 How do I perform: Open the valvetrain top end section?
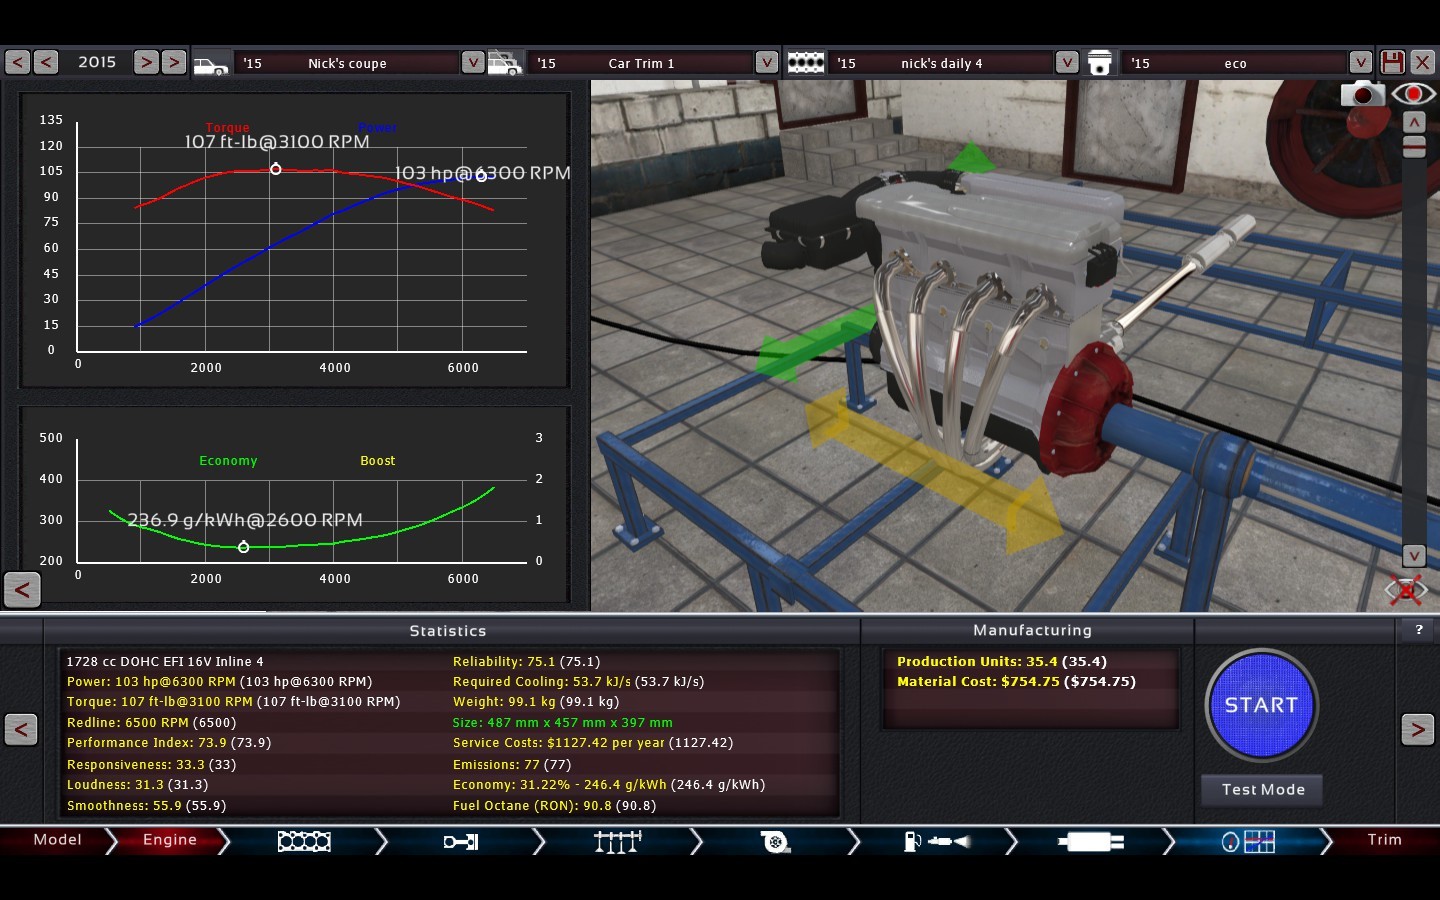pyautogui.click(x=617, y=842)
